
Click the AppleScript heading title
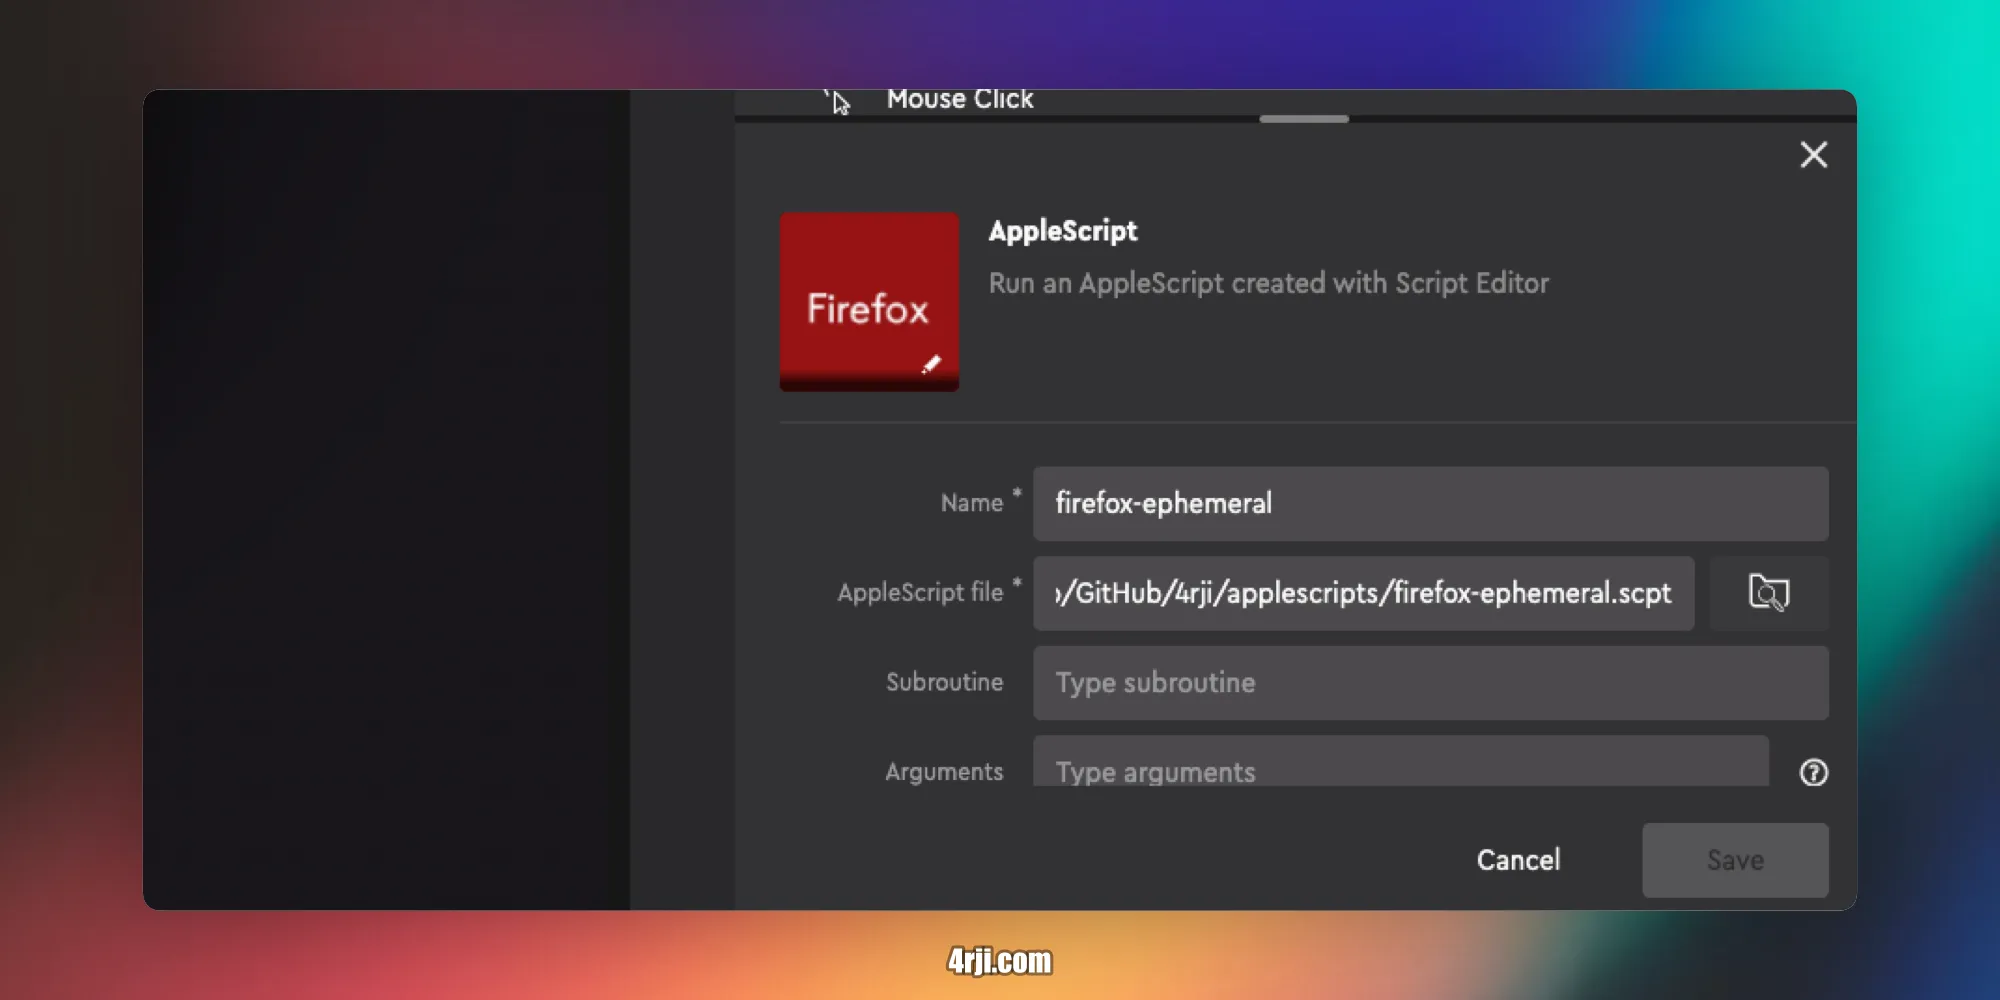1062,231
